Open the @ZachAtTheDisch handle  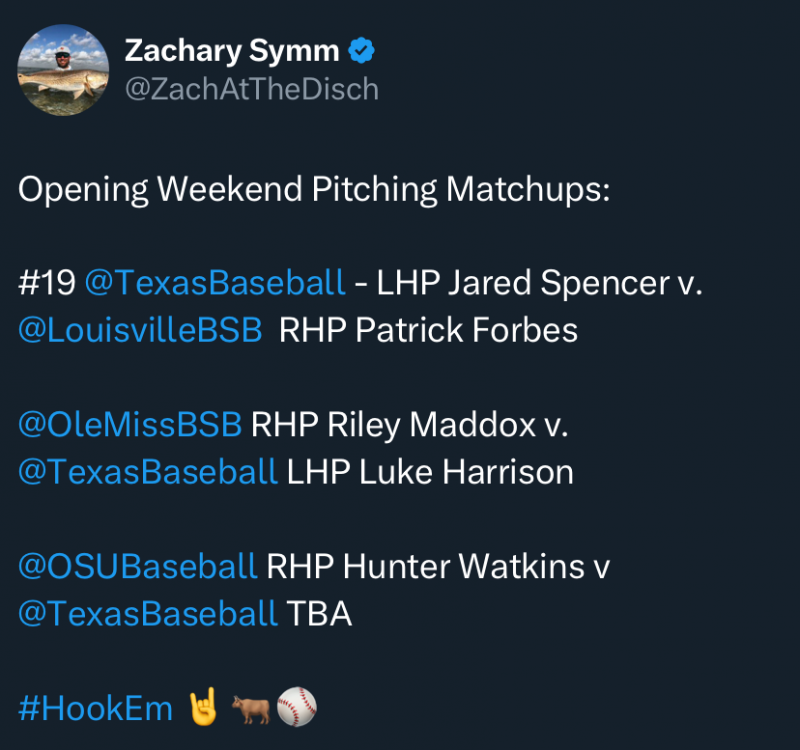[251, 89]
